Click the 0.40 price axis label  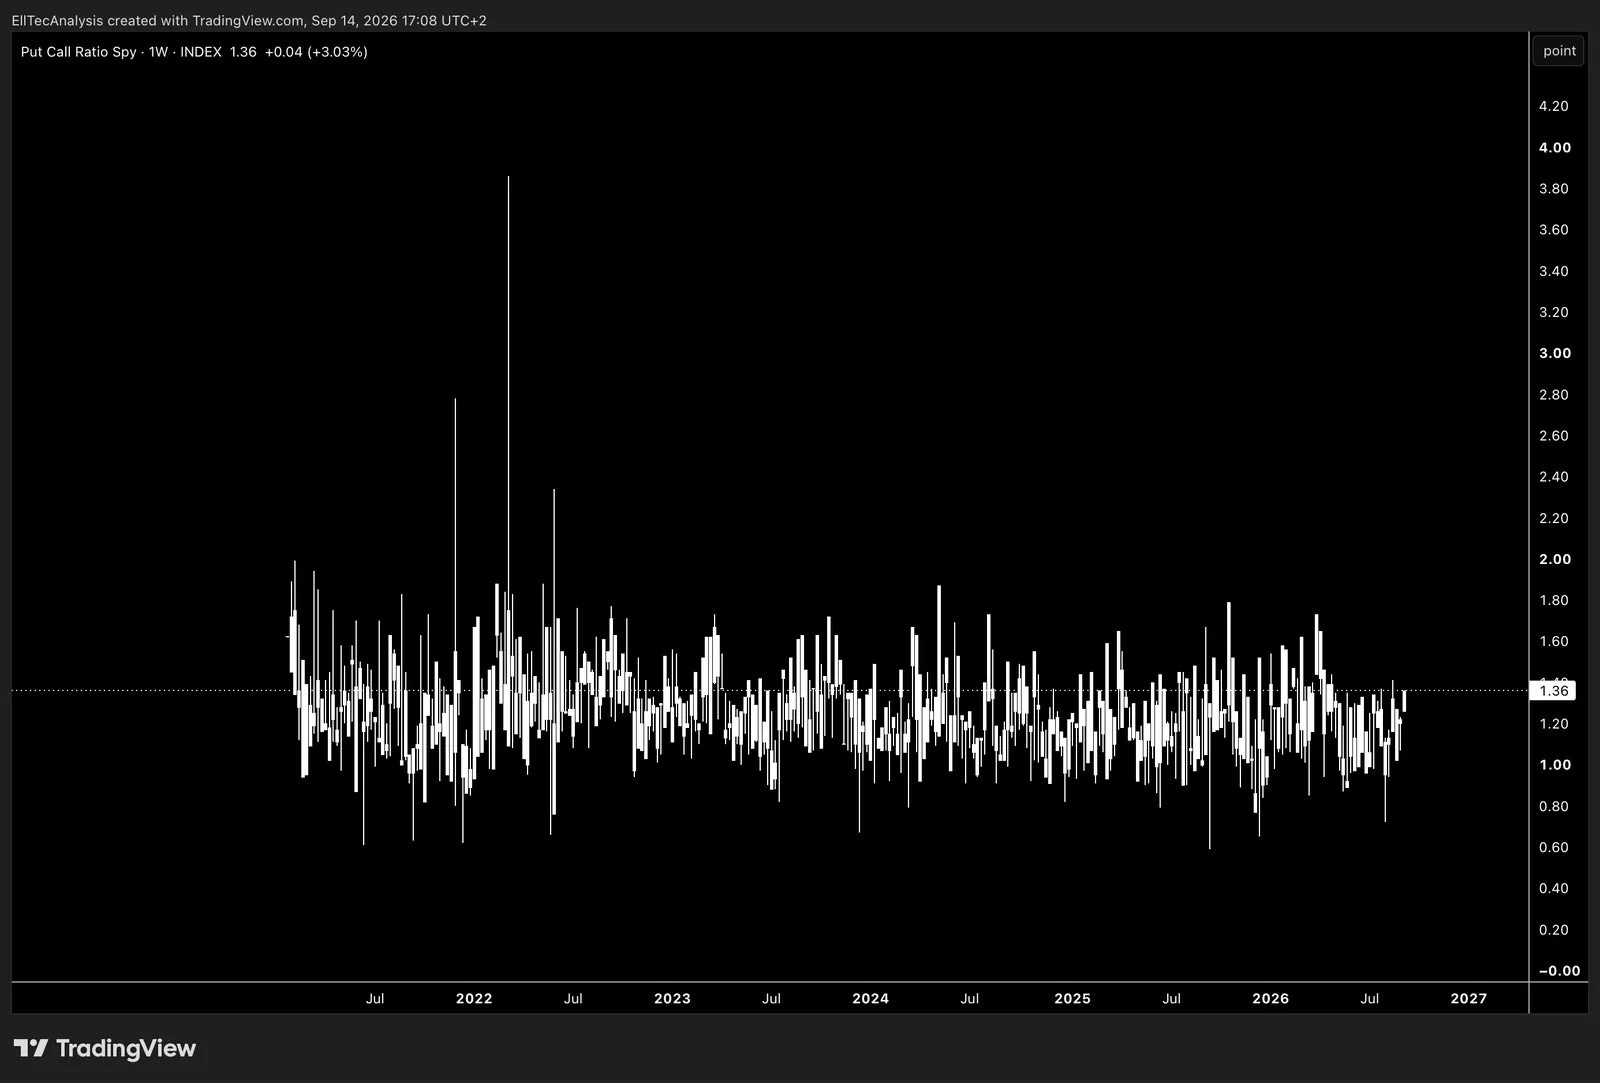coord(1554,888)
